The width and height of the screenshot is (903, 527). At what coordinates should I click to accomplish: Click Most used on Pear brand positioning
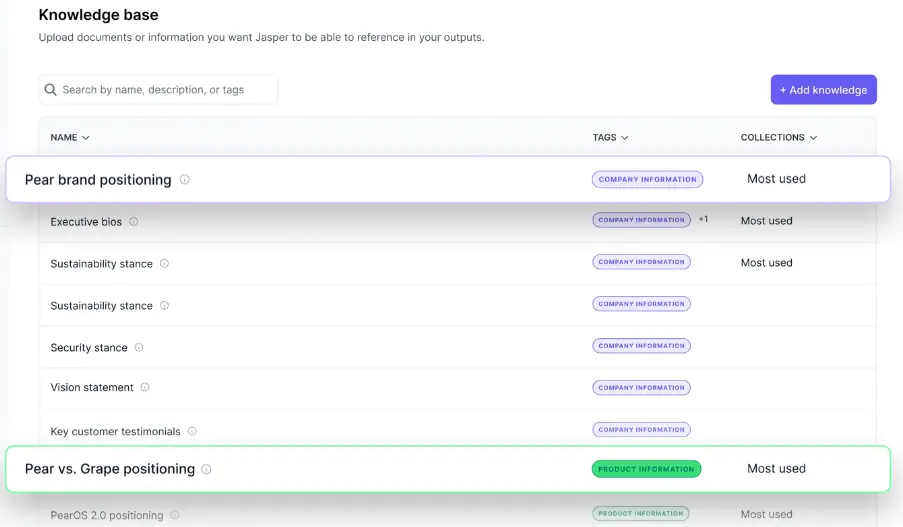point(776,179)
